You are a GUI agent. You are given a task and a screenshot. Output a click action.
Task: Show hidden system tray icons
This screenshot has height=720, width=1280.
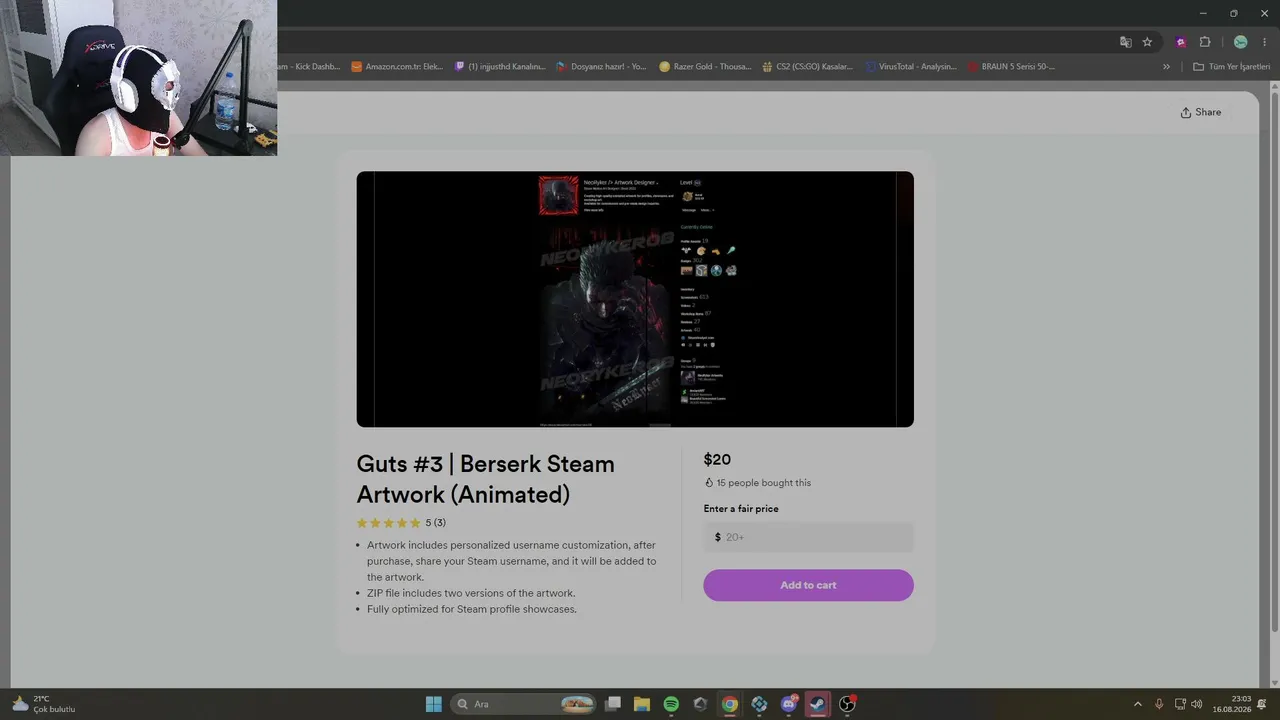coord(1137,704)
